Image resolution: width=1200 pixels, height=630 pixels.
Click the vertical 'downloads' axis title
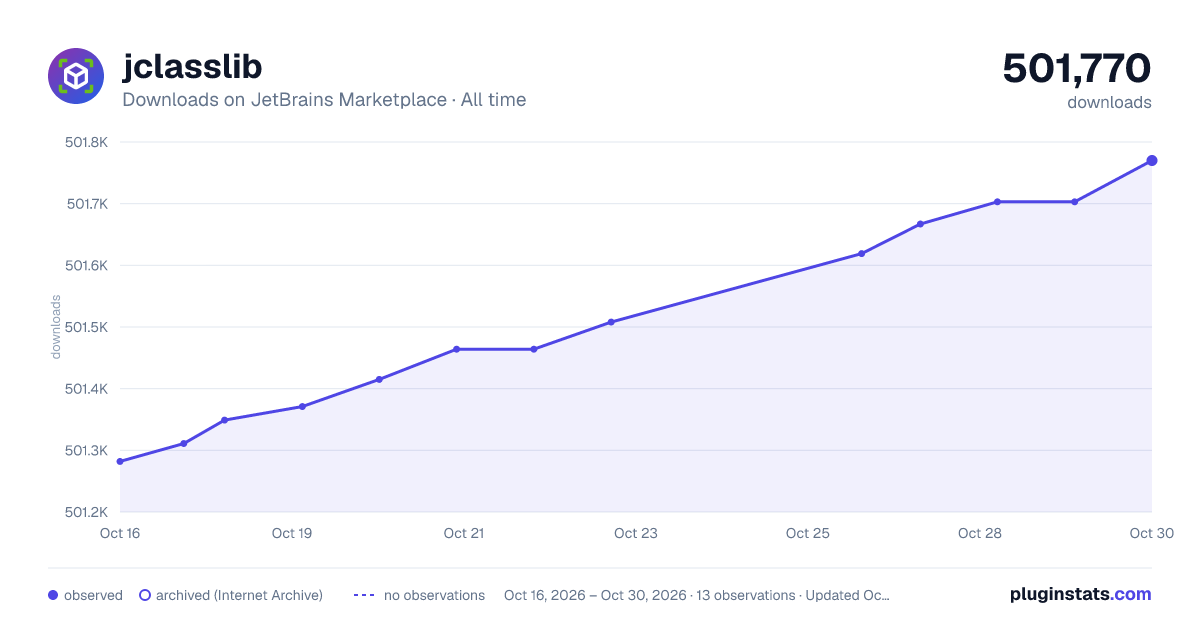click(x=56, y=327)
